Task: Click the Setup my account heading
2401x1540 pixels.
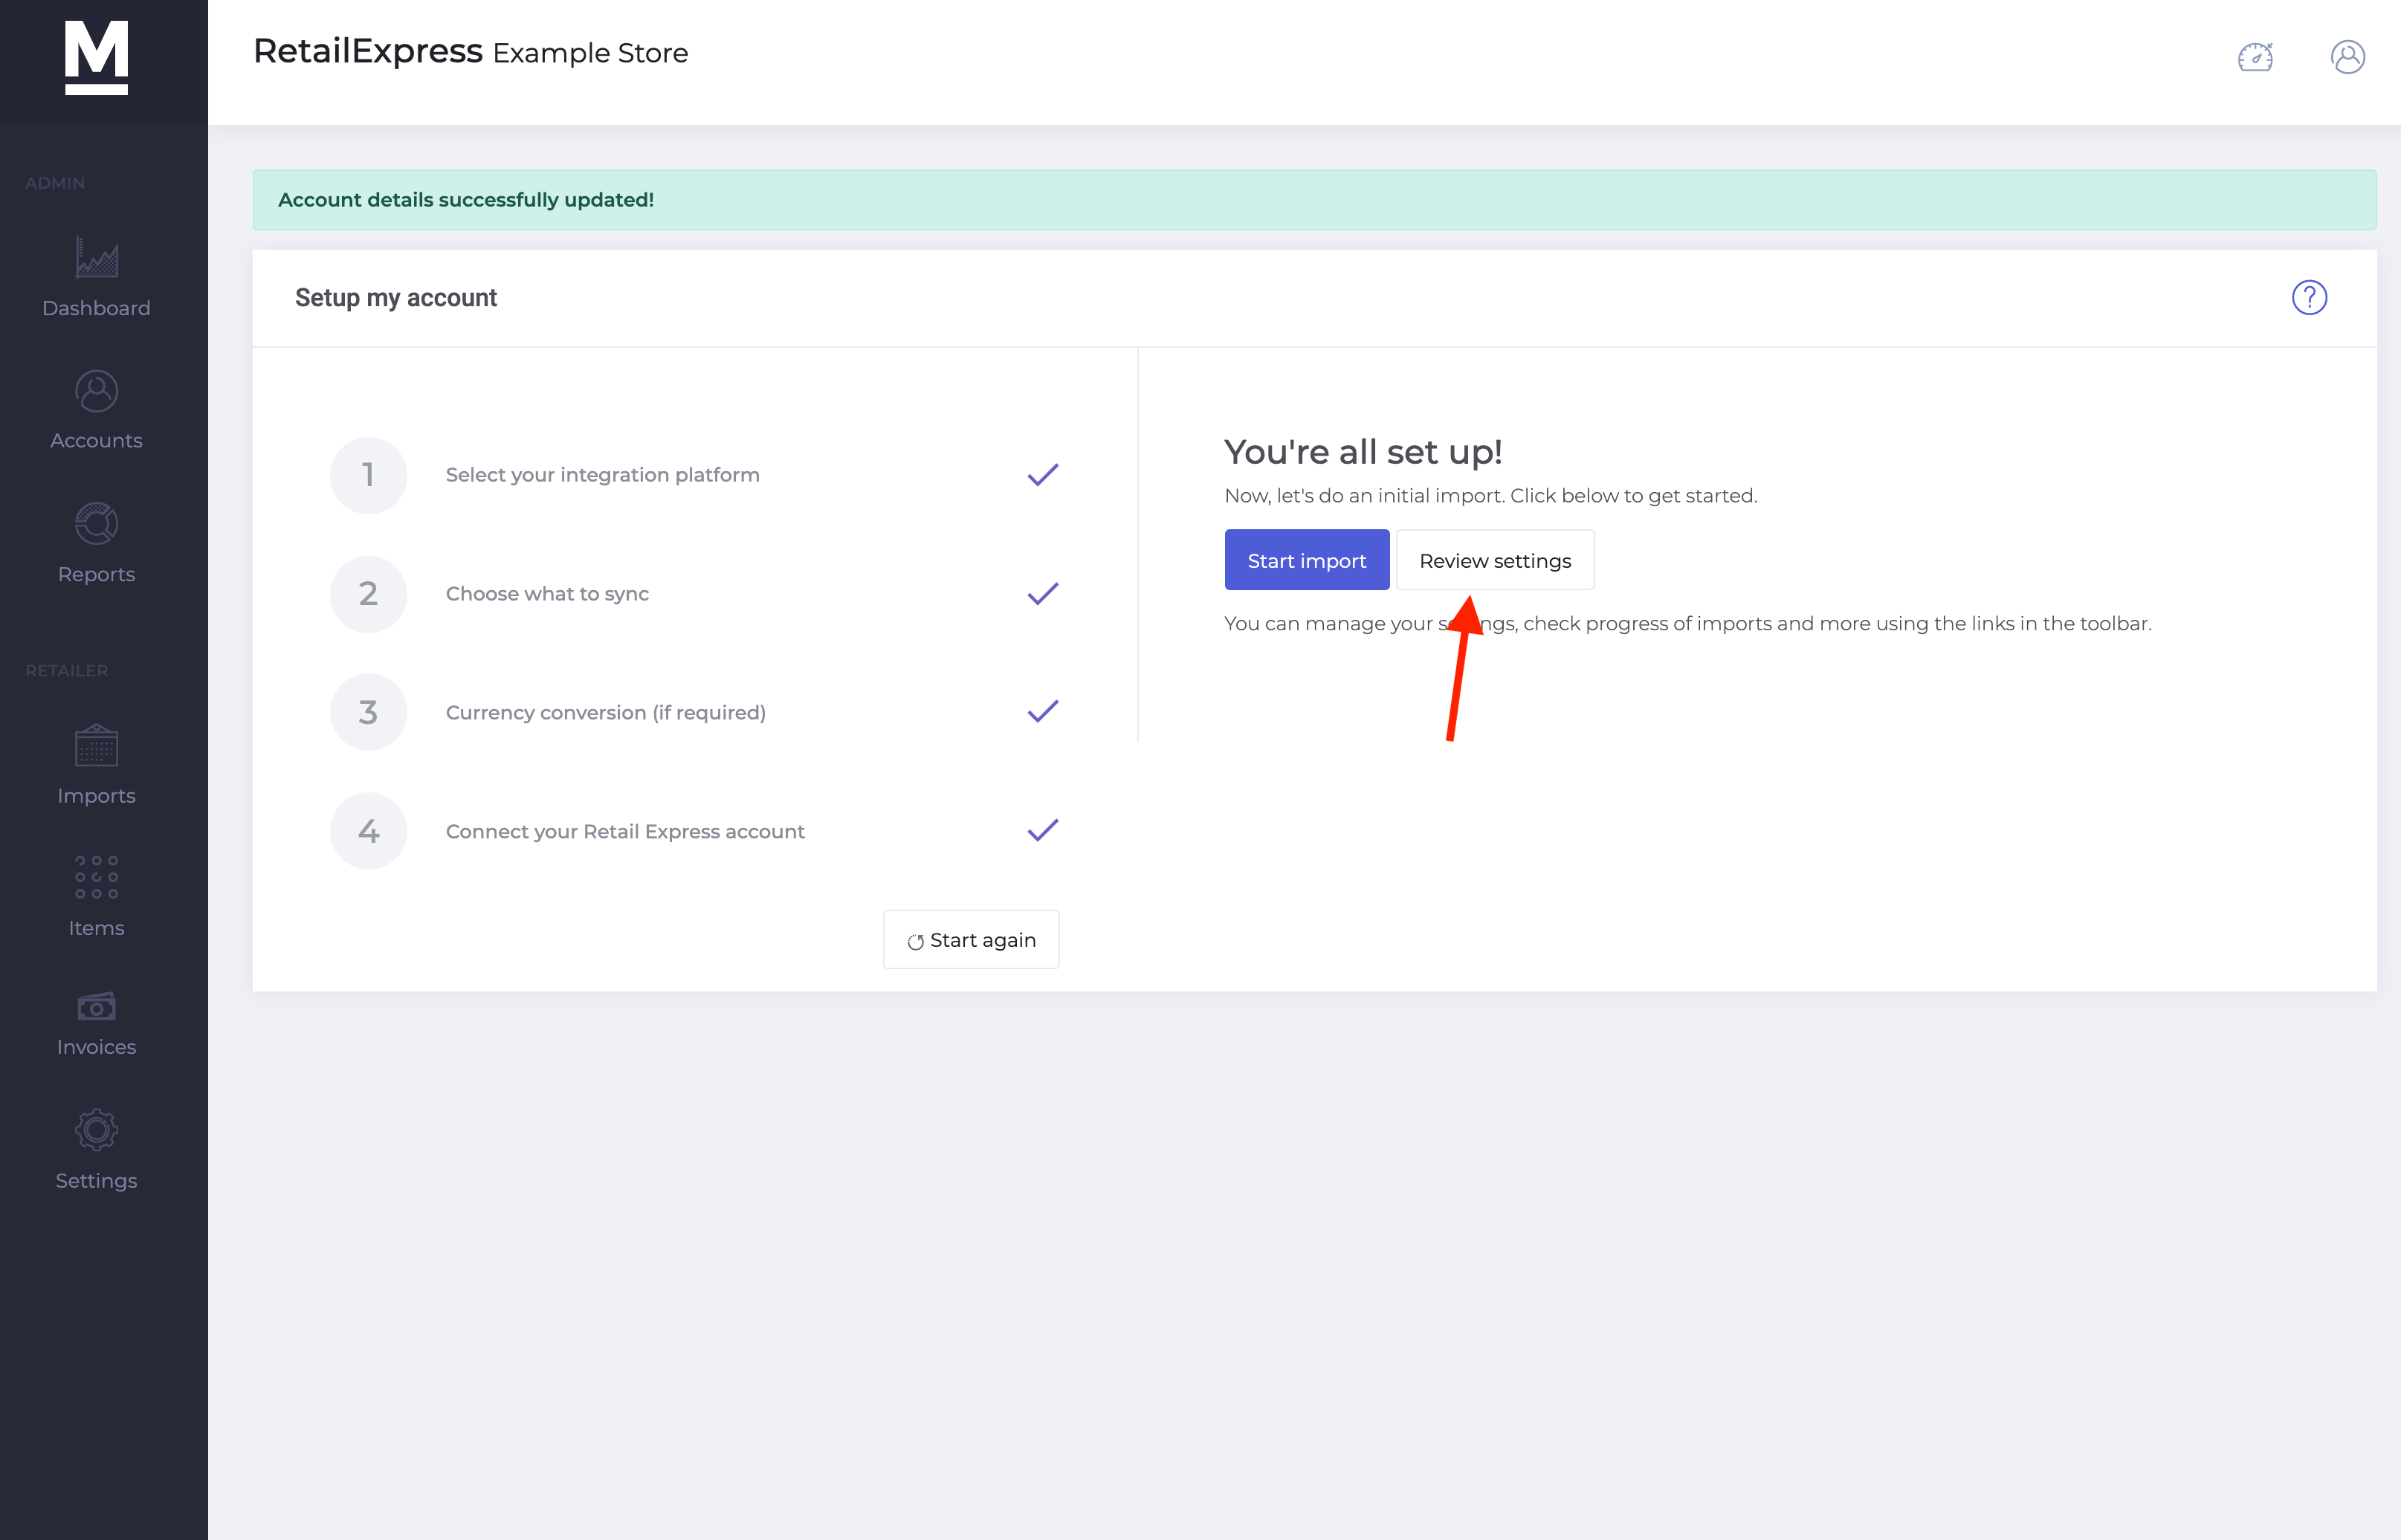Action: (395, 298)
